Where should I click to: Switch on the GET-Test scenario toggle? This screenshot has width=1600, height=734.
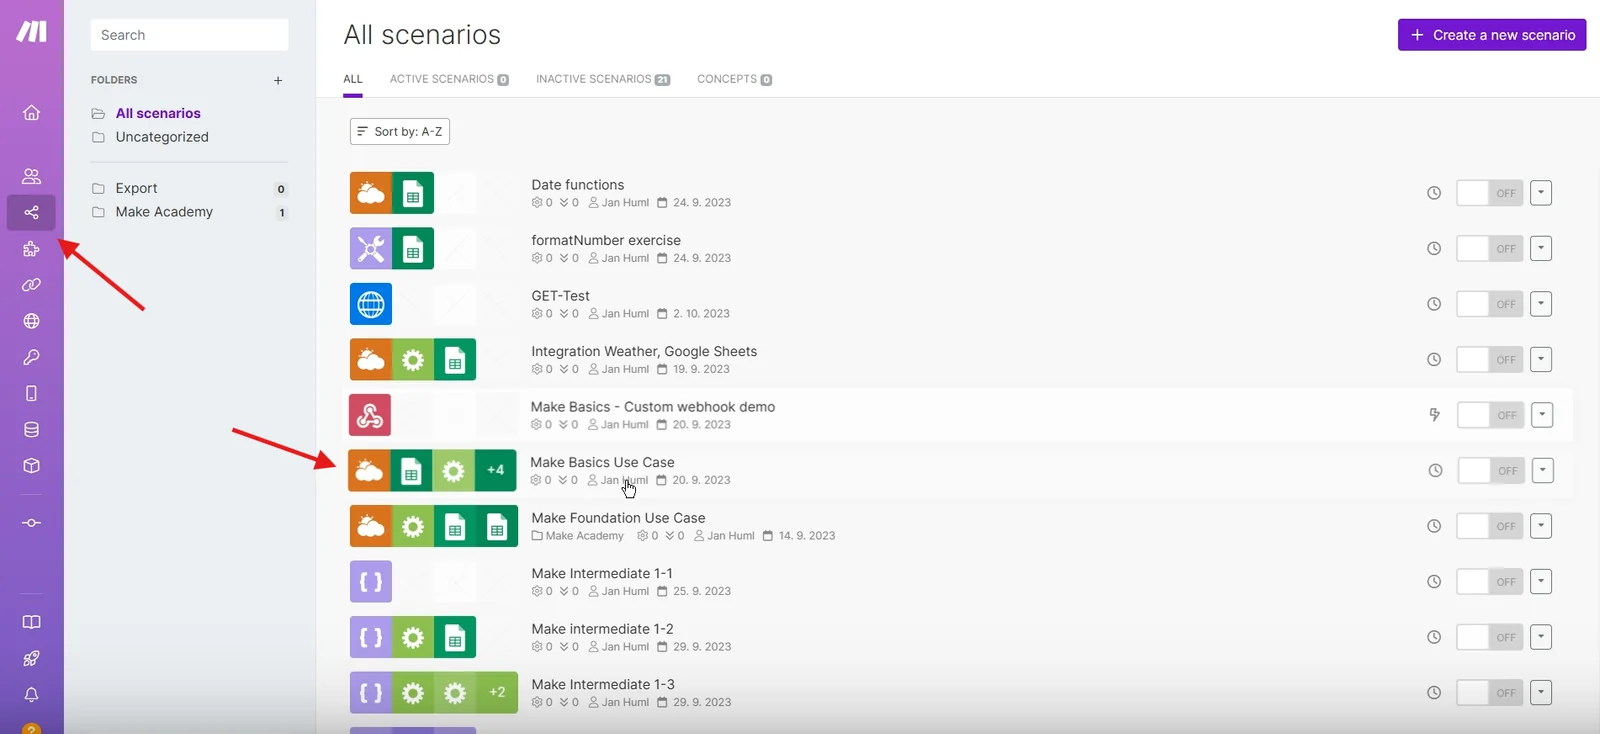point(1489,304)
